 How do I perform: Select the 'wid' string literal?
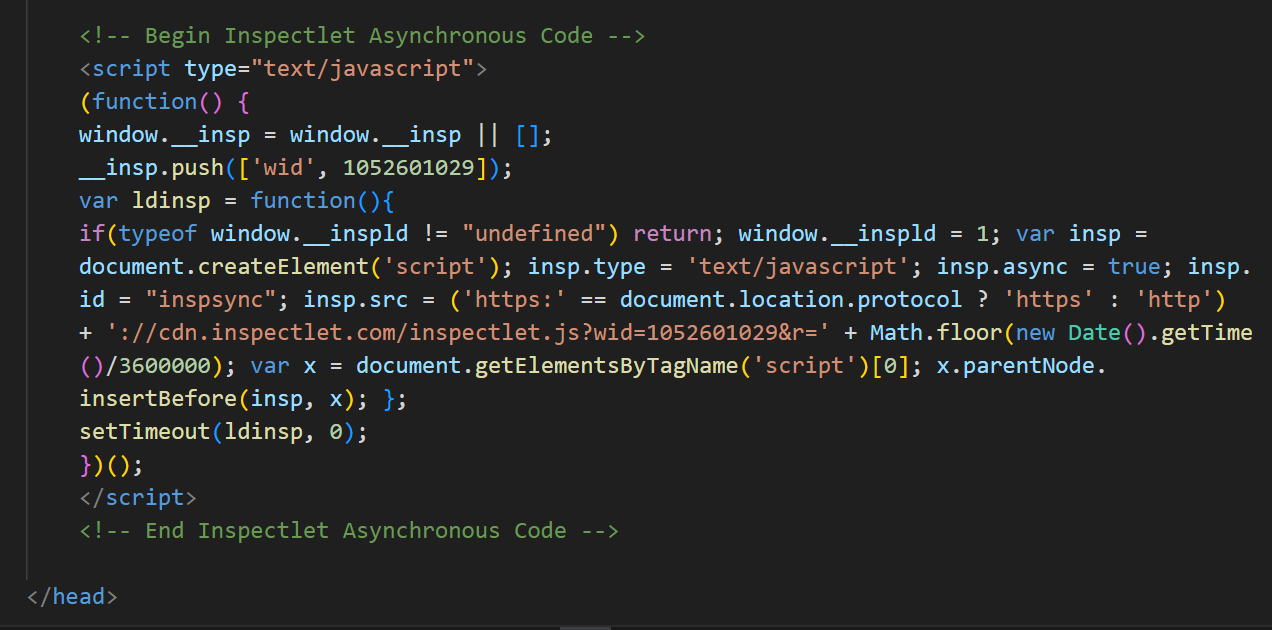pos(281,167)
